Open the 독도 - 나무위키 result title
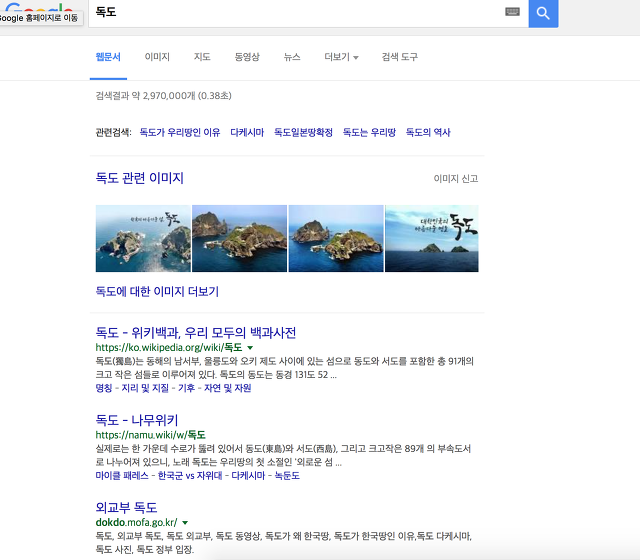Image resolution: width=640 pixels, height=560 pixels. click(137, 420)
